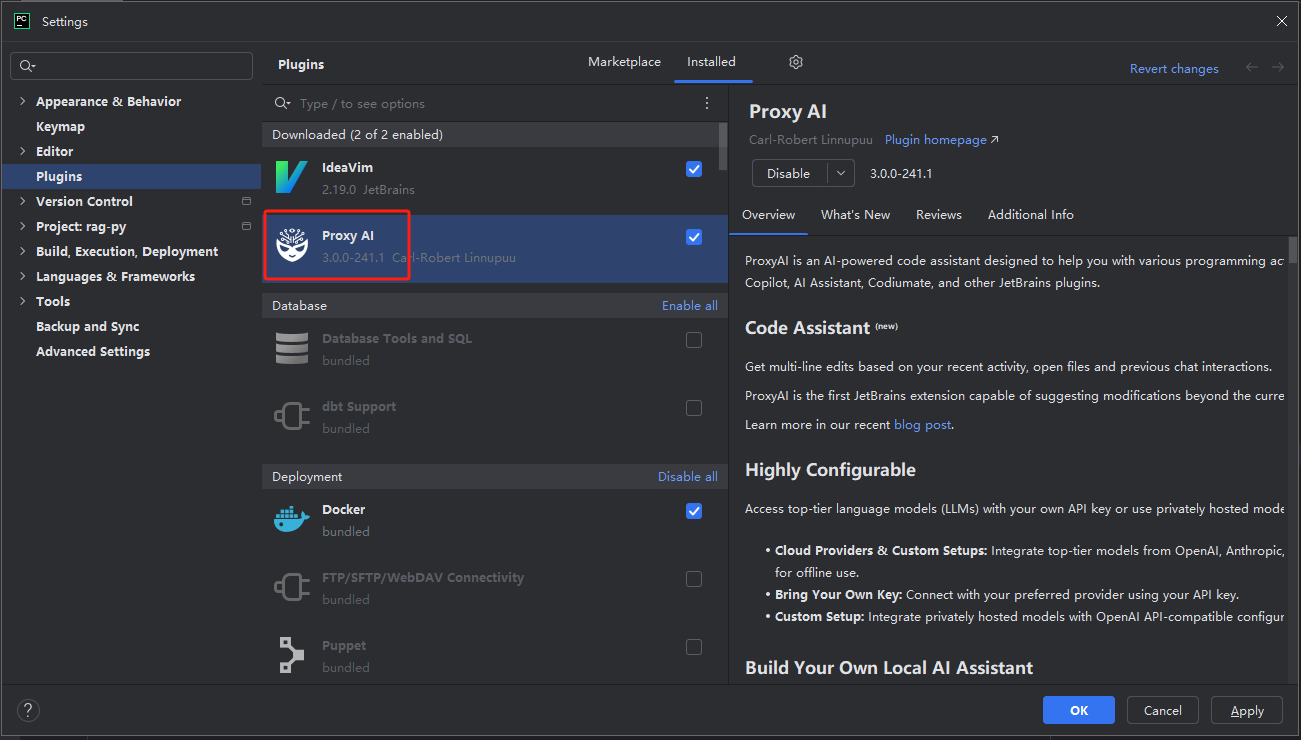The image size is (1301, 740).
Task: Open the dropdown arrow beside Disable
Action: 841,173
